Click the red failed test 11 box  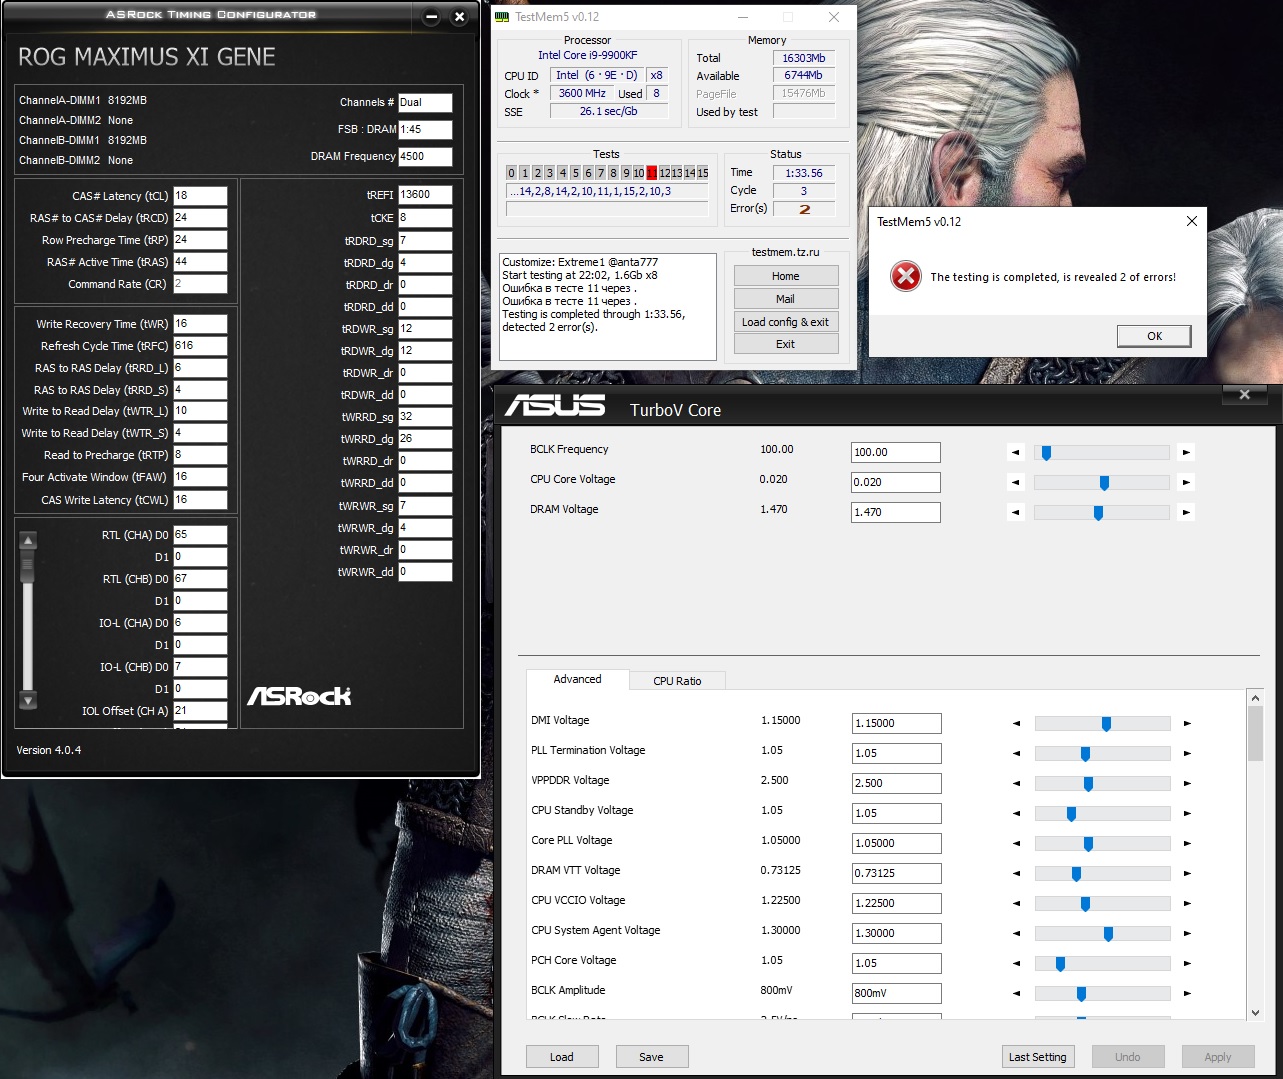tap(651, 173)
